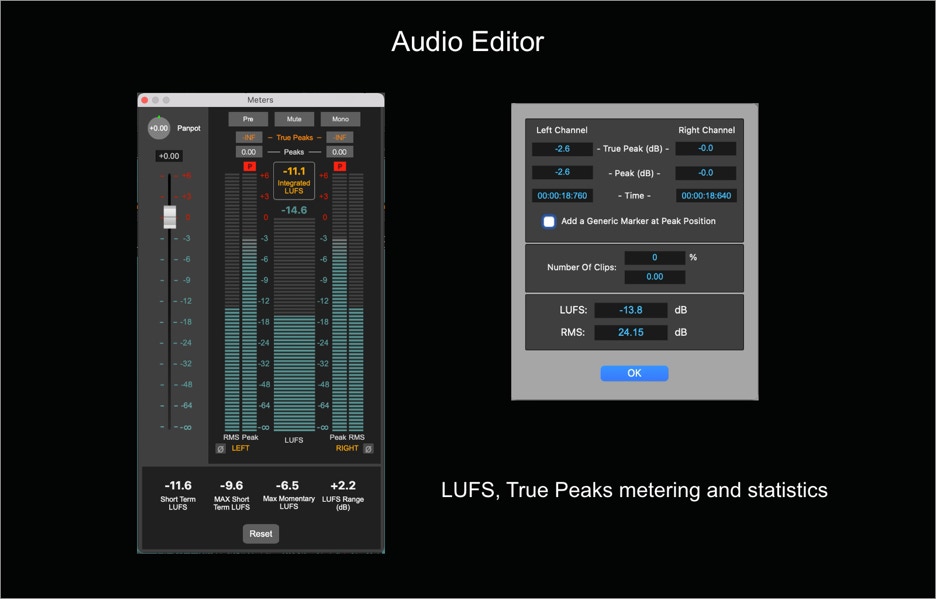Click the fader gain value field
936x599 pixels.
coord(170,156)
